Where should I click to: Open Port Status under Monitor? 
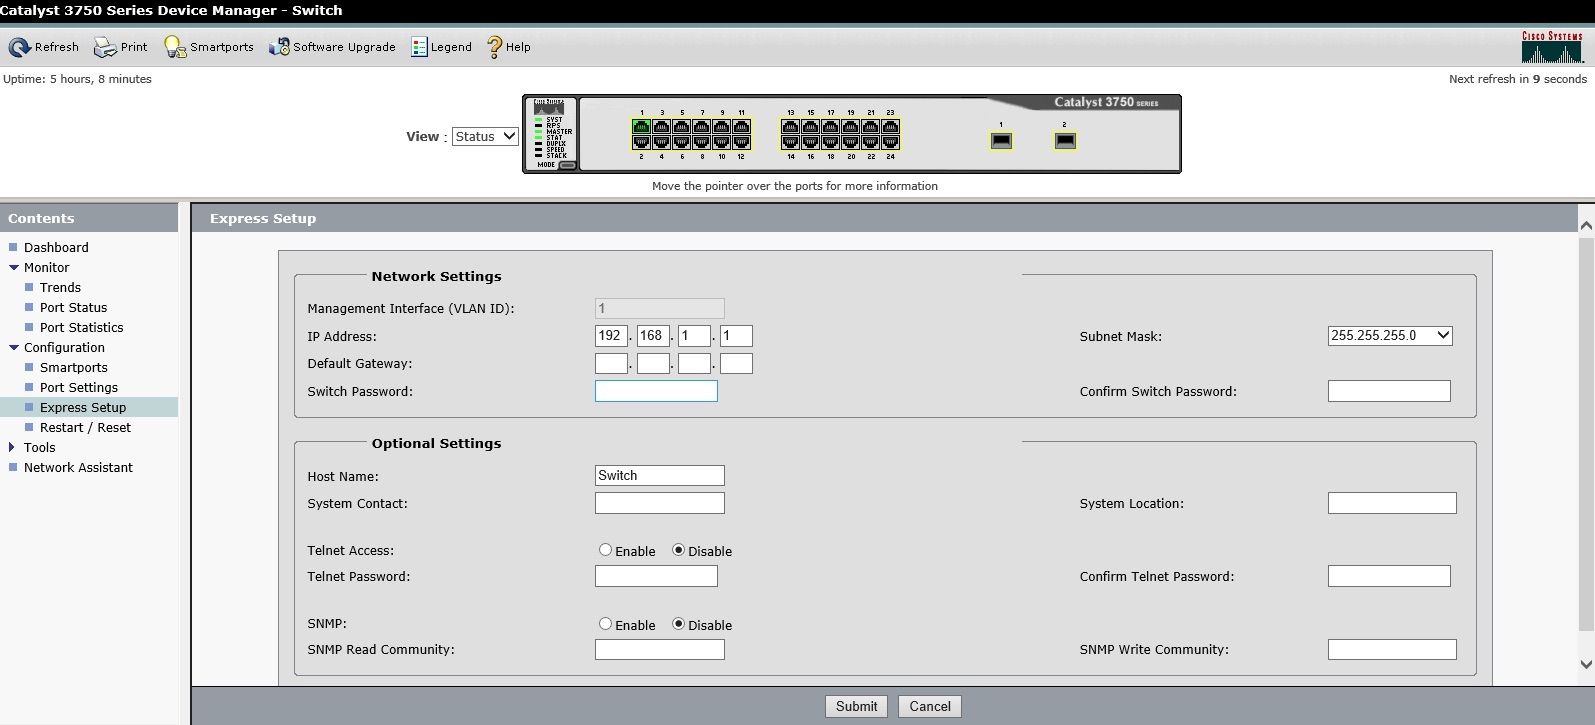pos(73,307)
